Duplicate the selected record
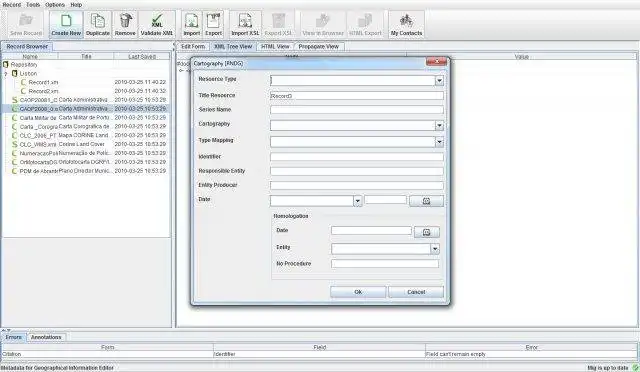This screenshot has height=372, width=640. (x=98, y=25)
